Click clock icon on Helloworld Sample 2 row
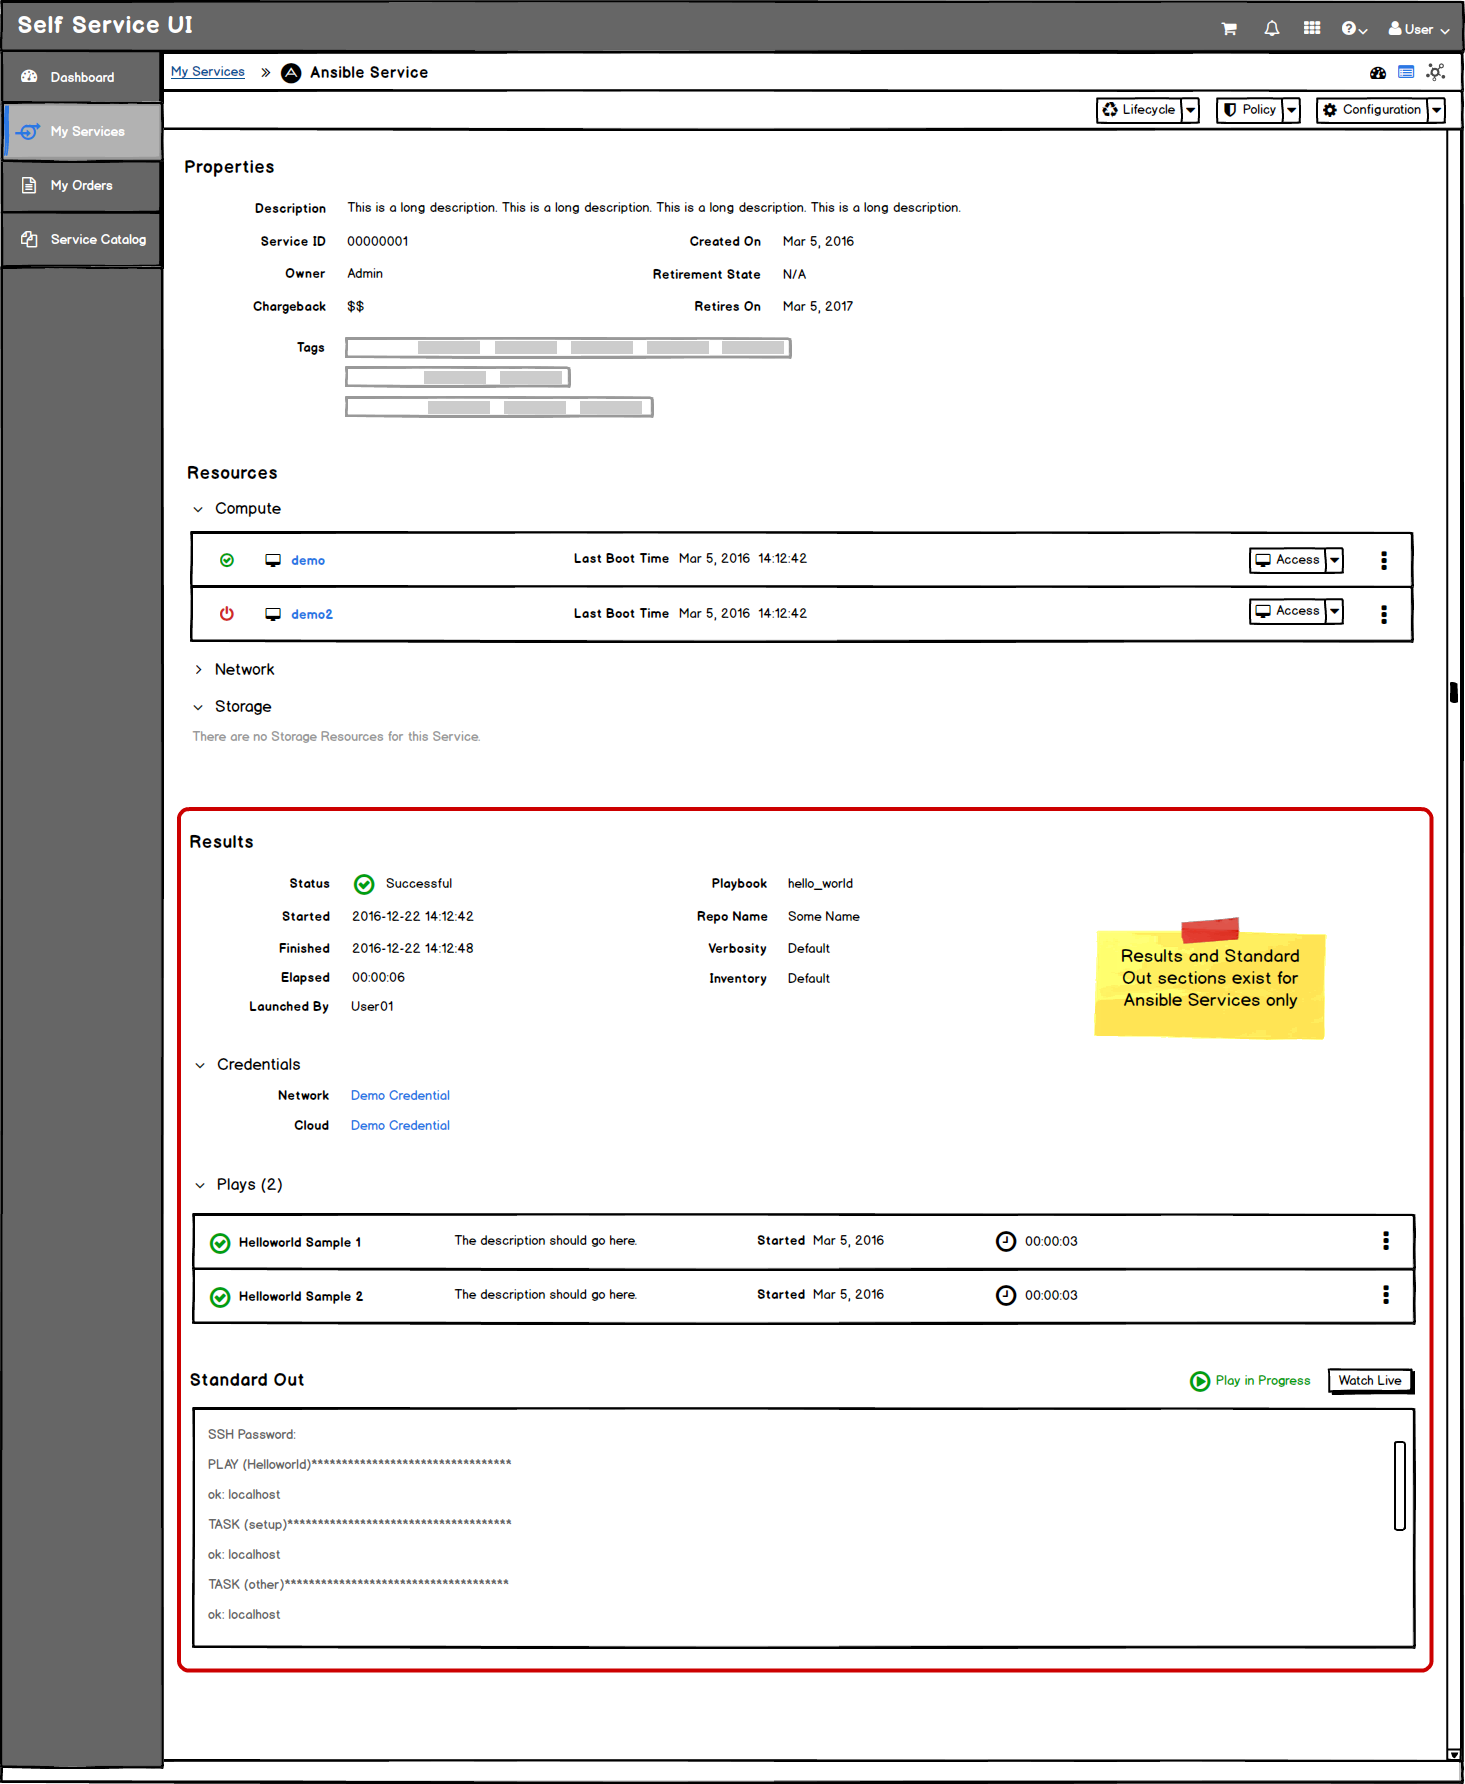 coord(1006,1295)
